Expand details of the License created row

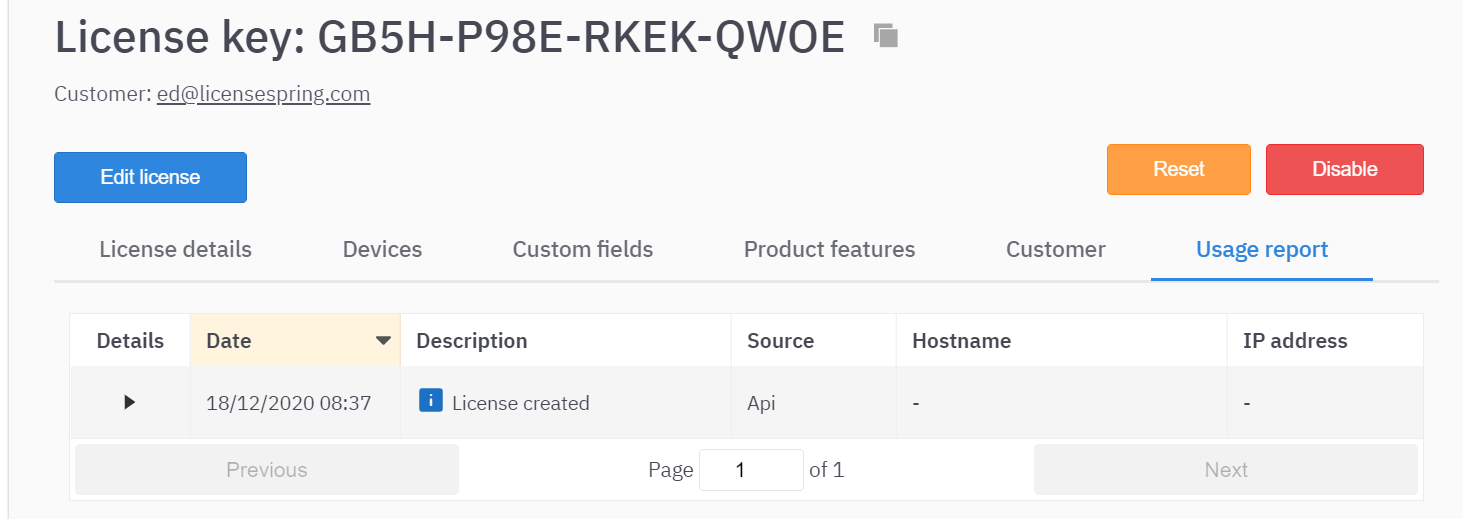pyautogui.click(x=129, y=402)
